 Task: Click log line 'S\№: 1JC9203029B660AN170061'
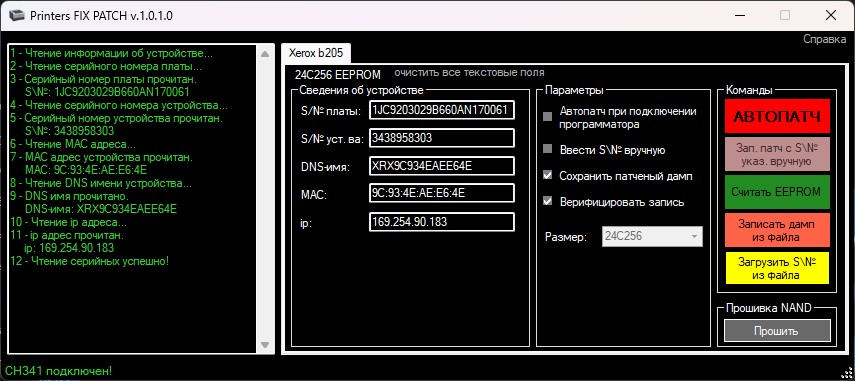click(107, 93)
